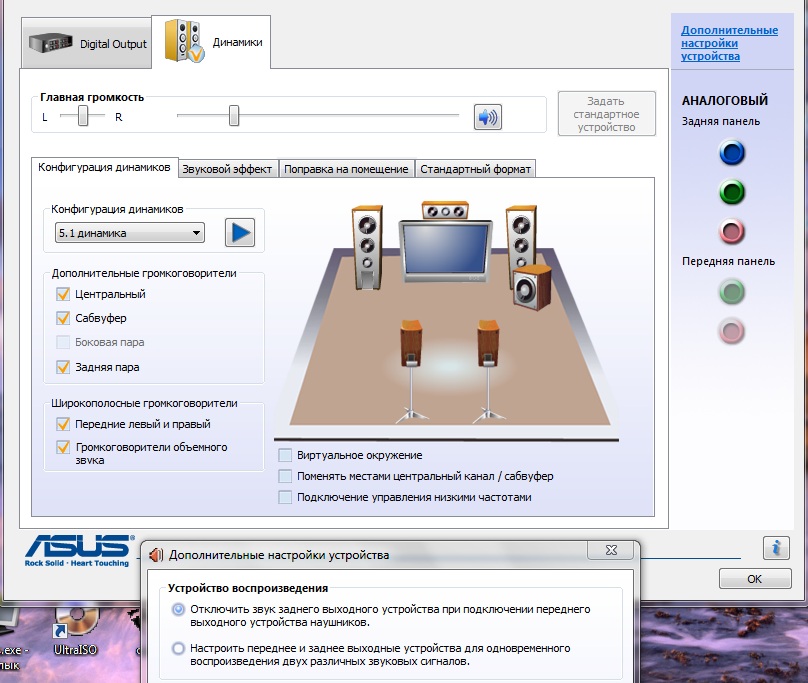Click the Задняя панель label
Screen dimensions: 808x683
point(720,122)
